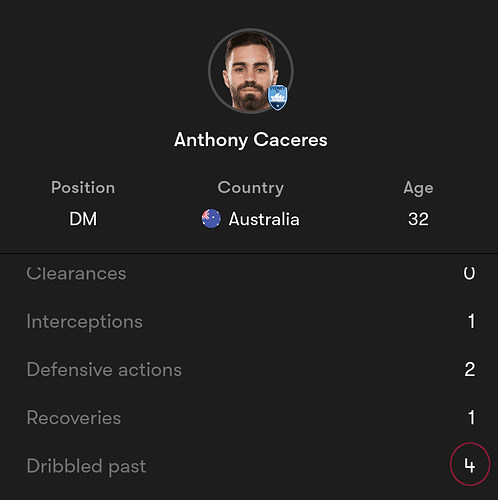Select the Australia country label
The height and width of the screenshot is (500, 498).
pos(264,219)
